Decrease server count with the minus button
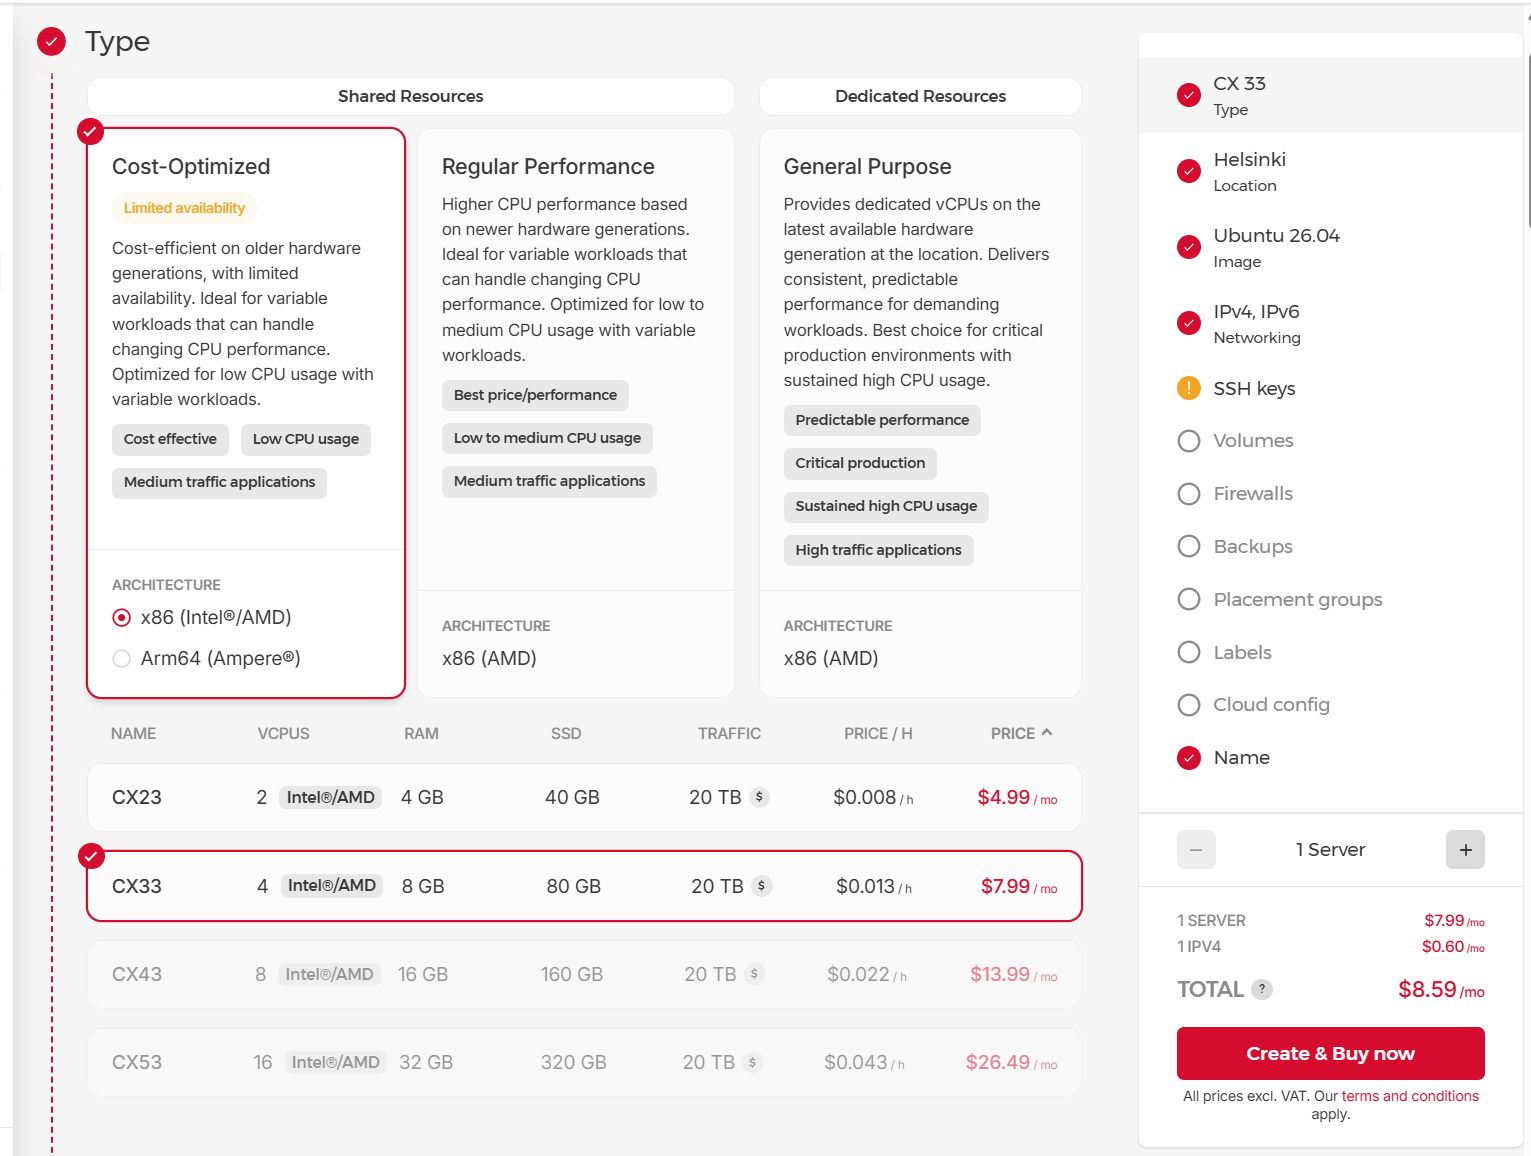The image size is (1531, 1156). coord(1196,850)
